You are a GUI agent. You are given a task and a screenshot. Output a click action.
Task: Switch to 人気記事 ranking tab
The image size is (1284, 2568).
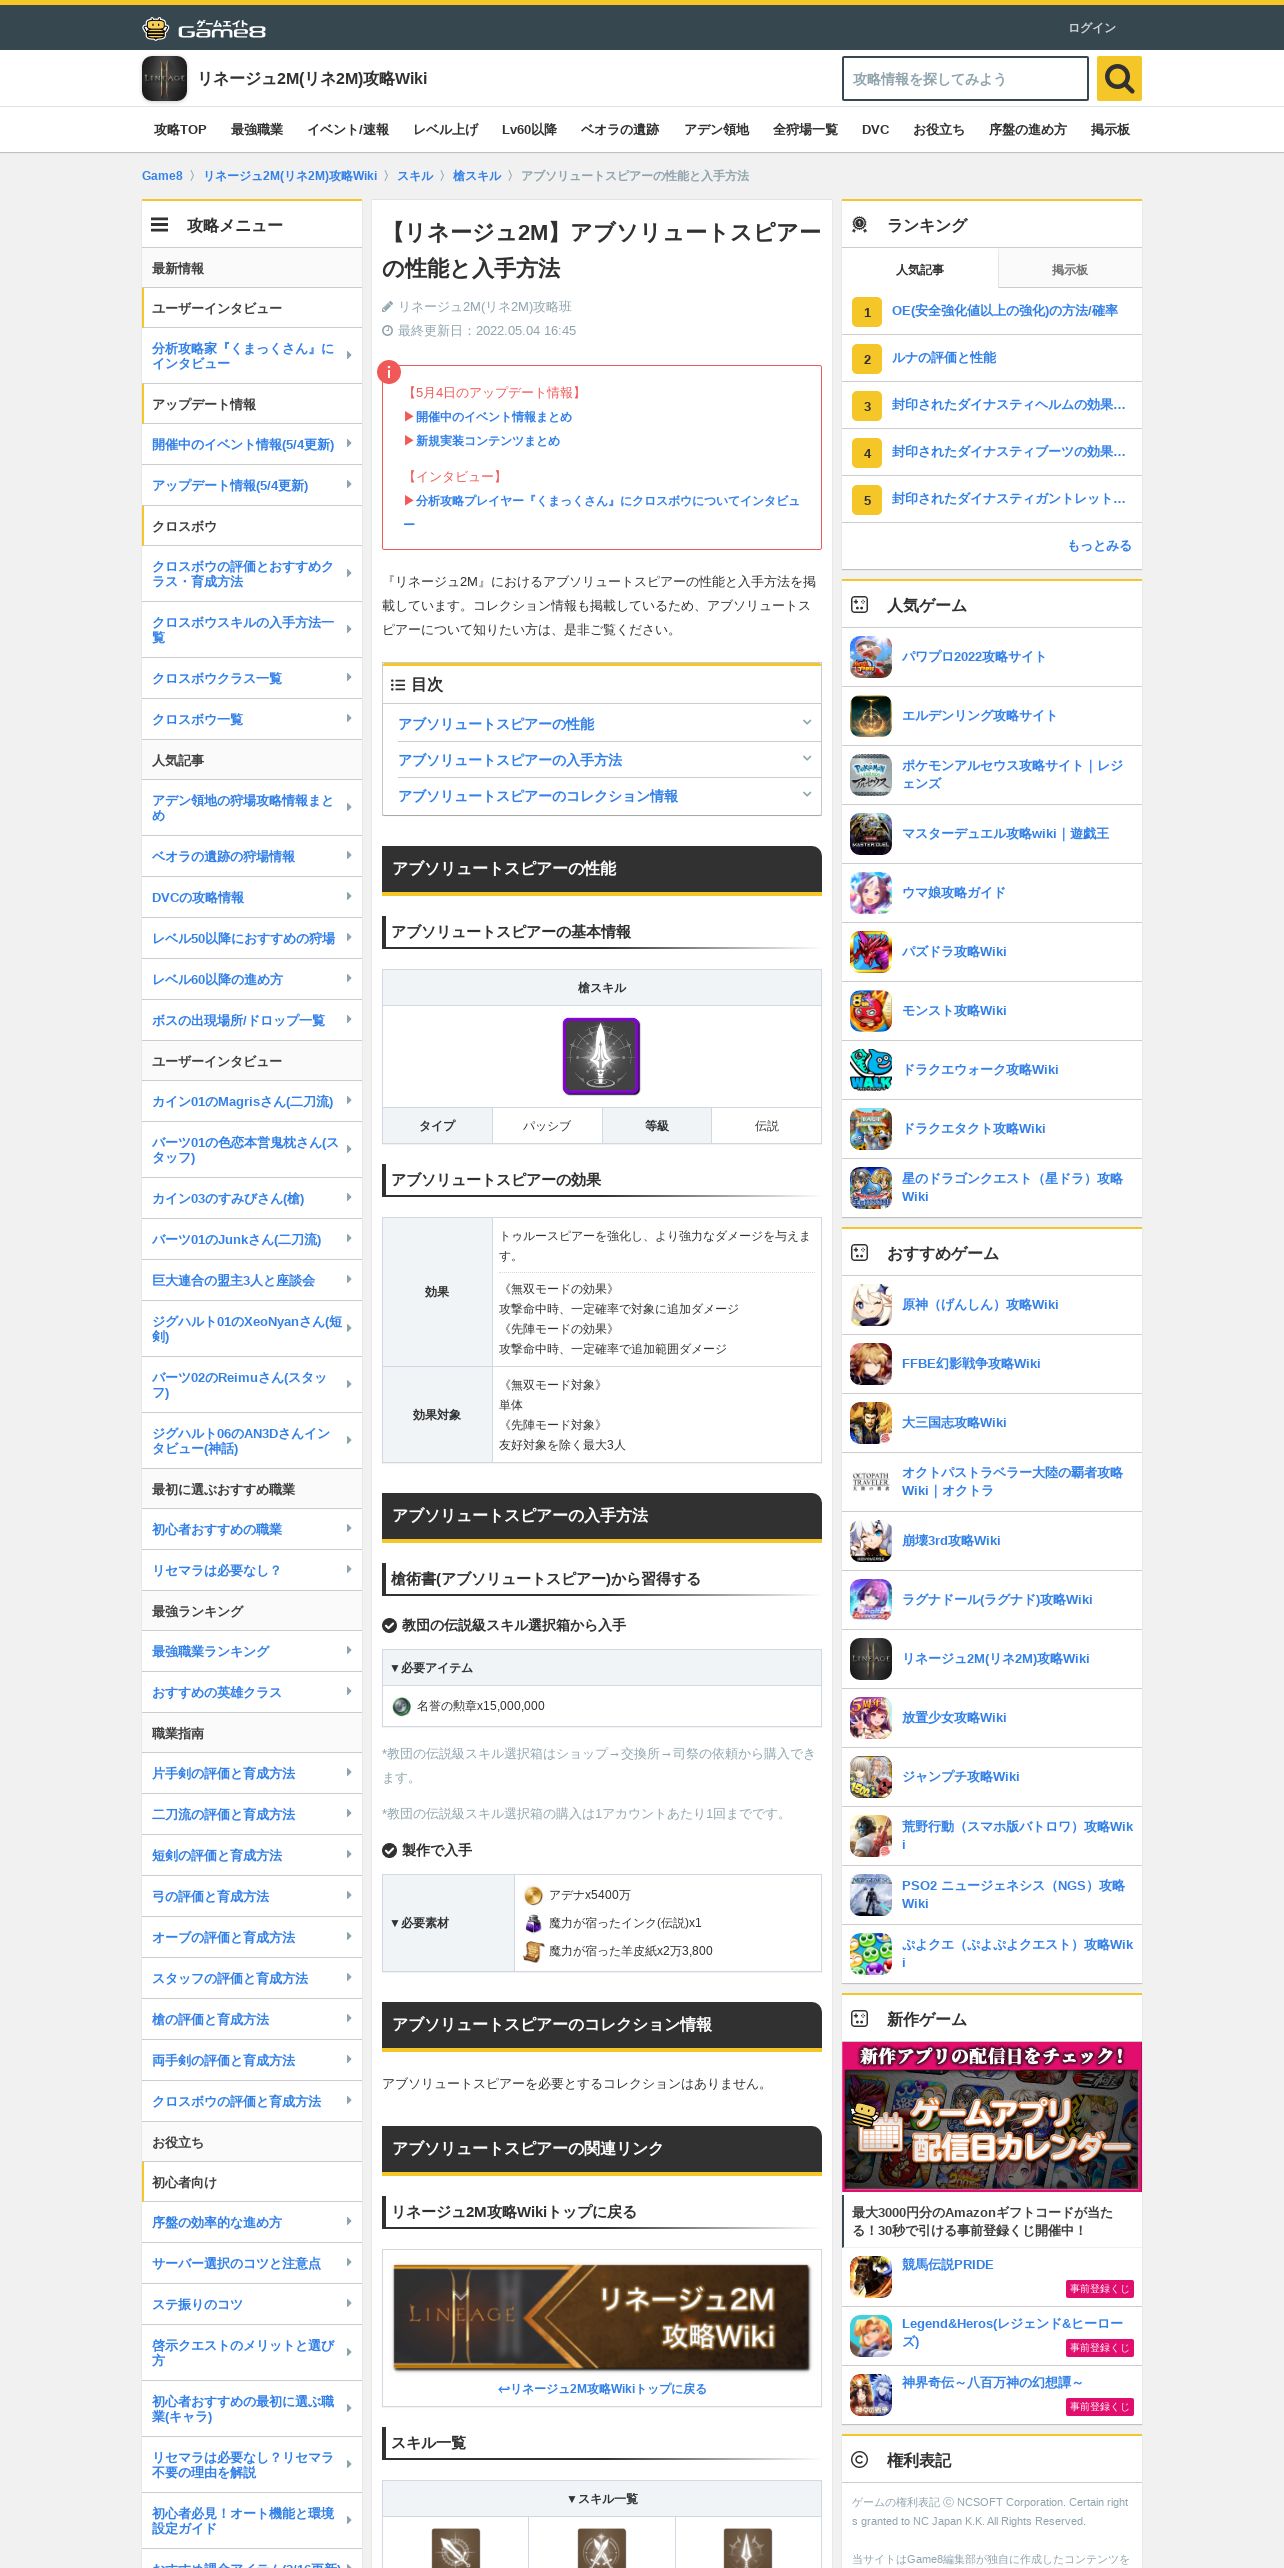[x=920, y=270]
